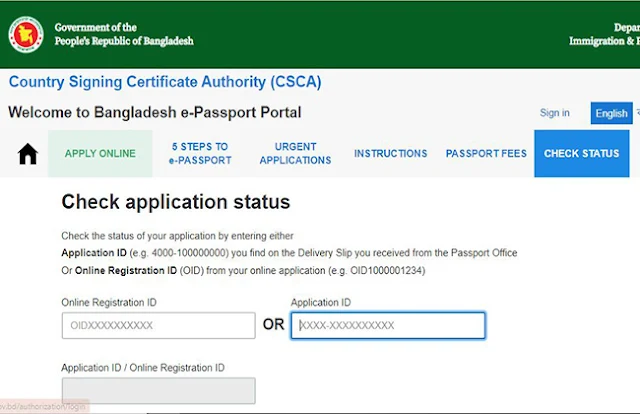This screenshot has height=414, width=640.
Task: Focus the Application ID input field
Action: pos(388,325)
